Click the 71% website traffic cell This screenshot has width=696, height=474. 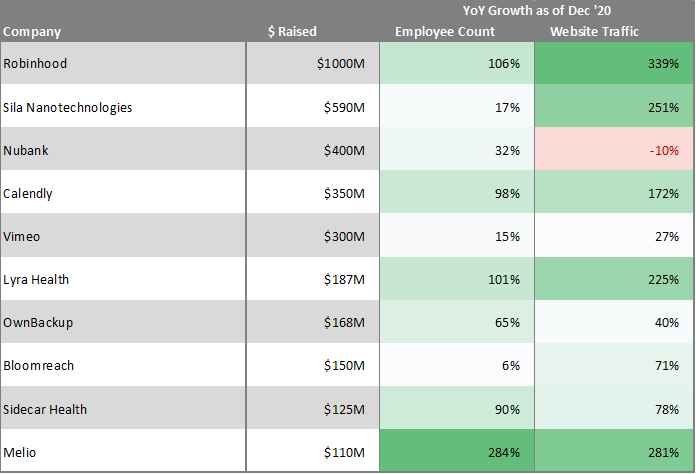tap(614, 364)
